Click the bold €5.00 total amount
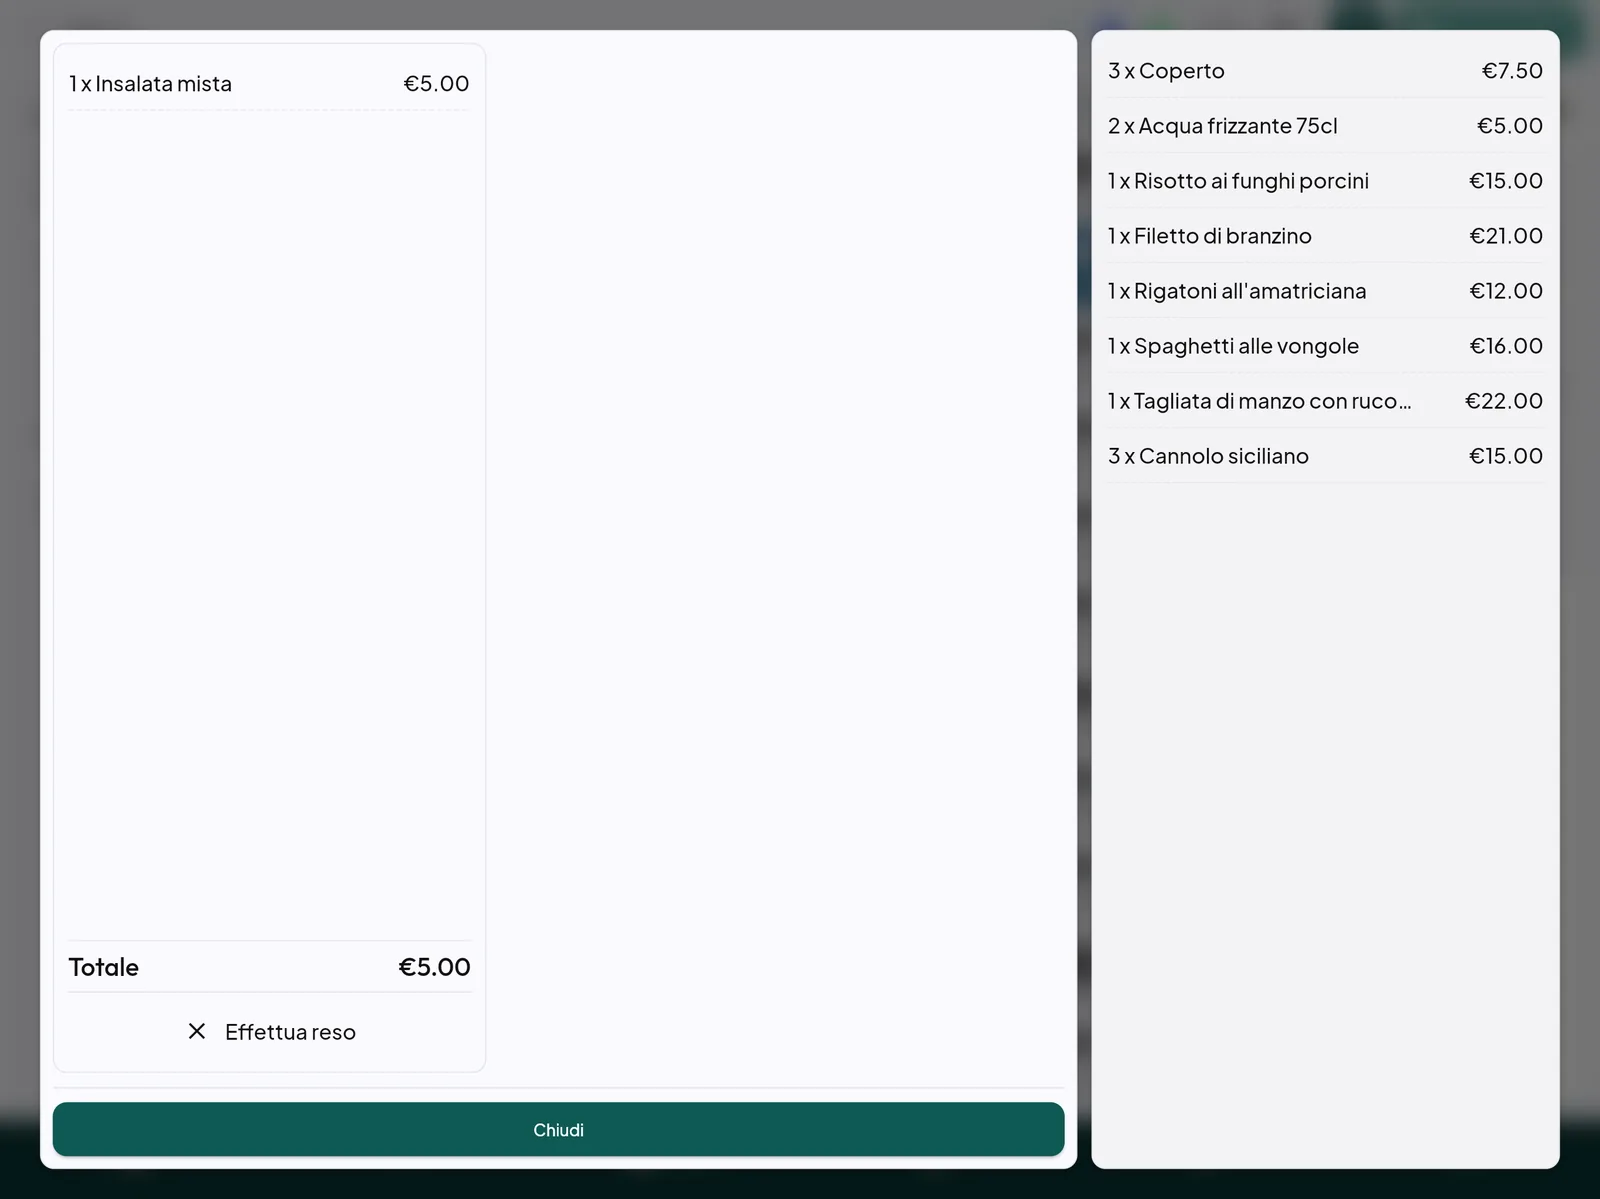The width and height of the screenshot is (1600, 1199). click(434, 967)
